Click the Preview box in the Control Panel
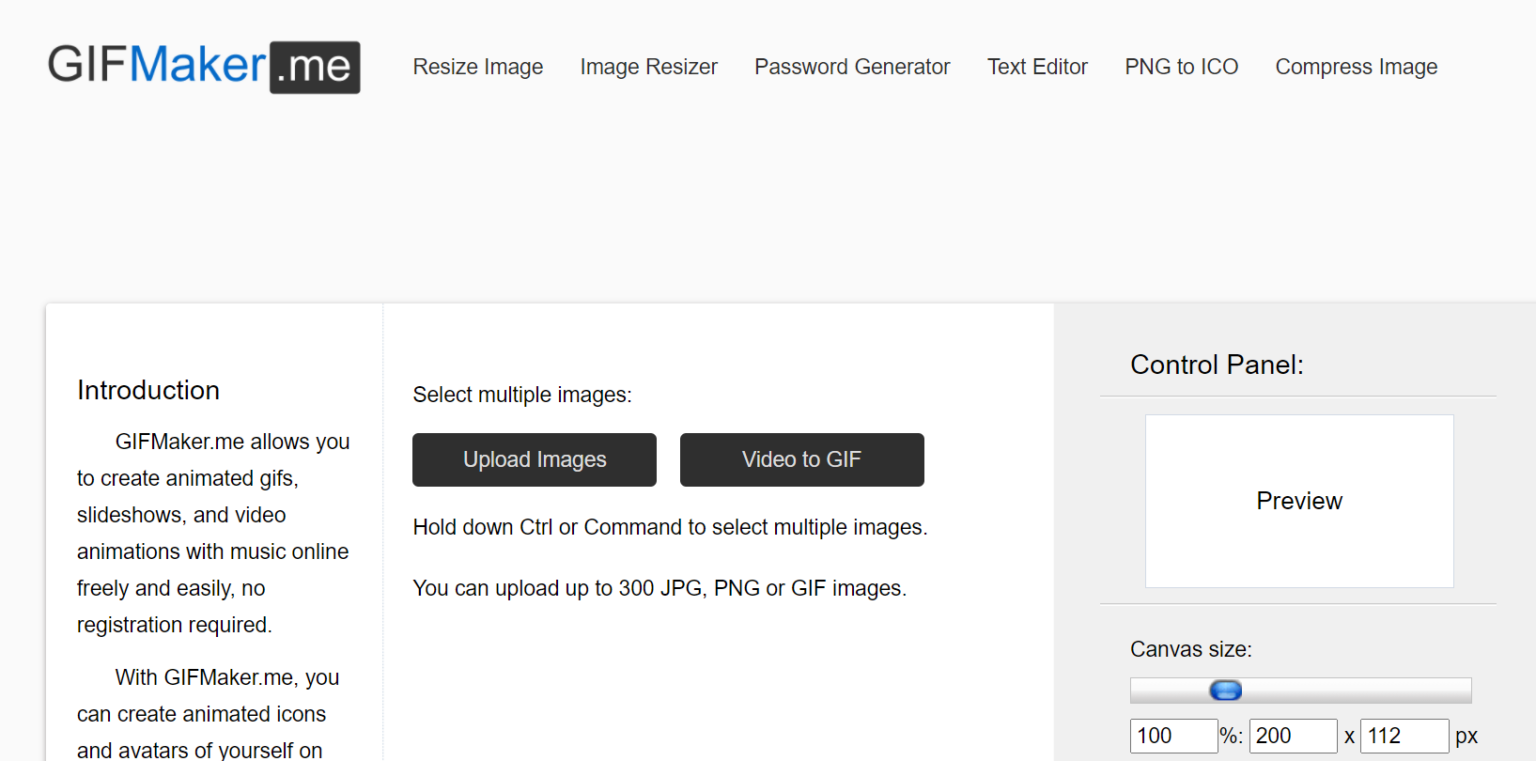Viewport: 1536px width, 761px height. coord(1298,500)
